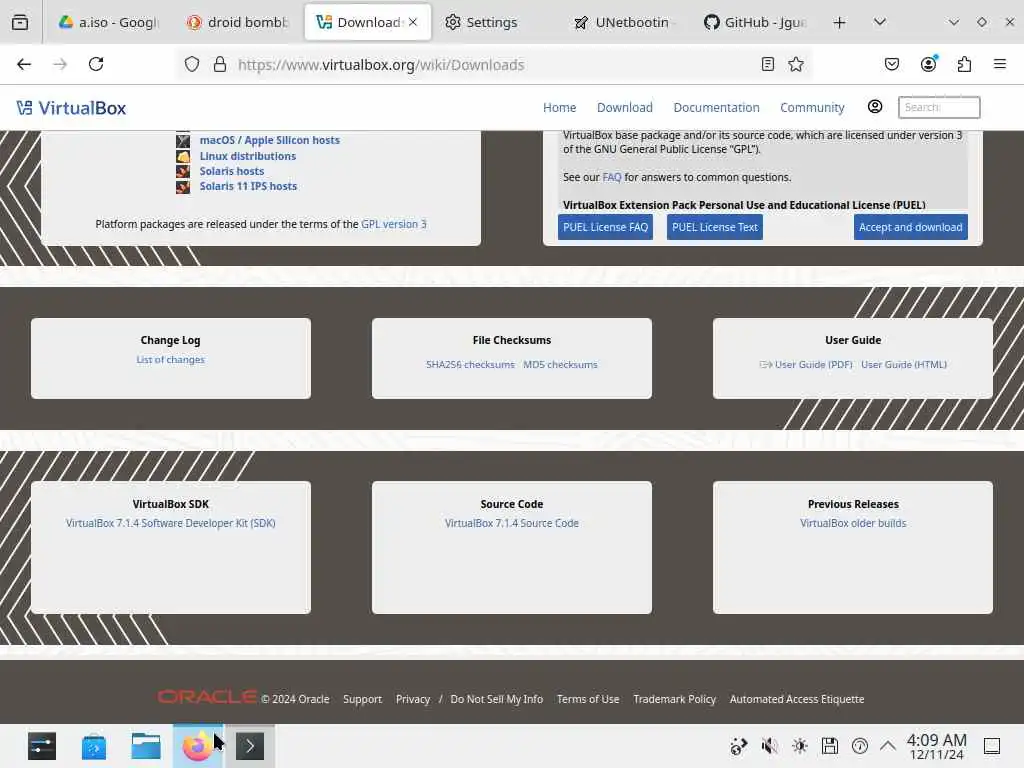Open User Guide (HTML) link
The image size is (1024, 768).
904,364
